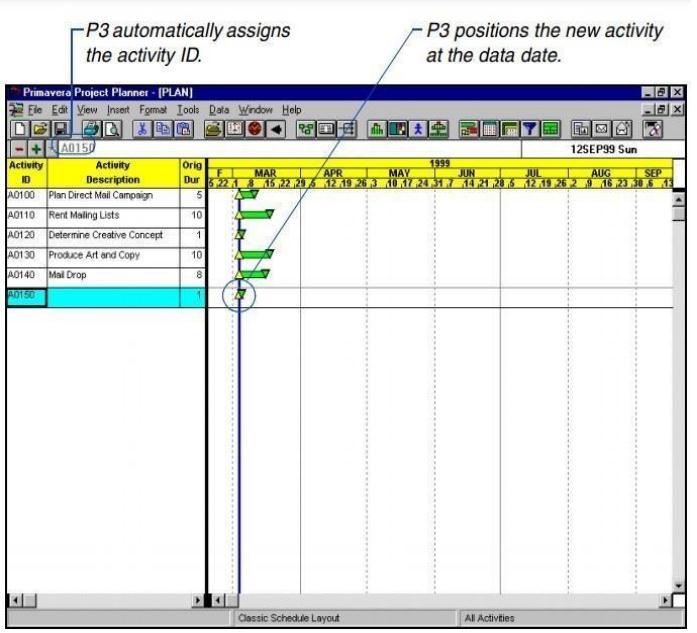
Task: Open the Data menu
Action: (x=219, y=109)
